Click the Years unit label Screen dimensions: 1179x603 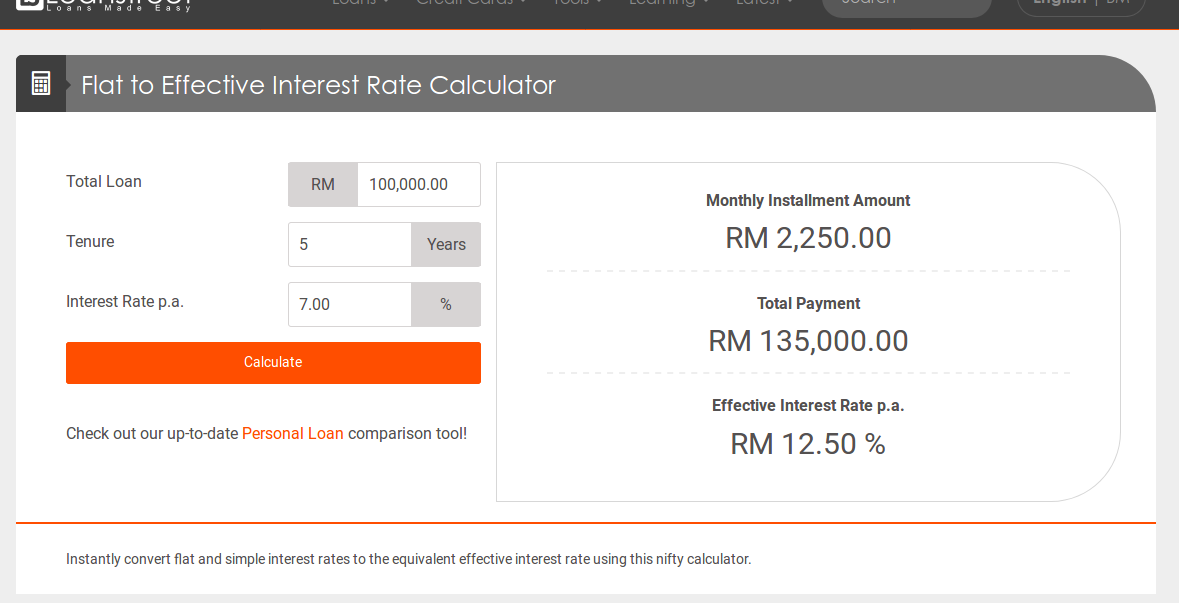click(x=446, y=245)
